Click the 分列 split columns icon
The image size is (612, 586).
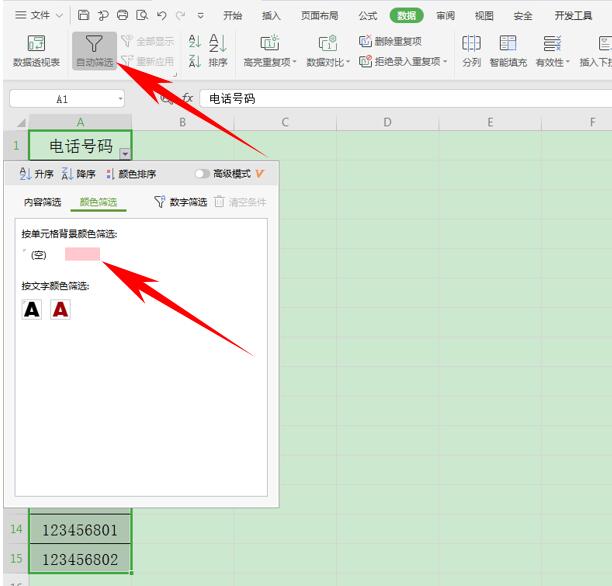tap(471, 43)
